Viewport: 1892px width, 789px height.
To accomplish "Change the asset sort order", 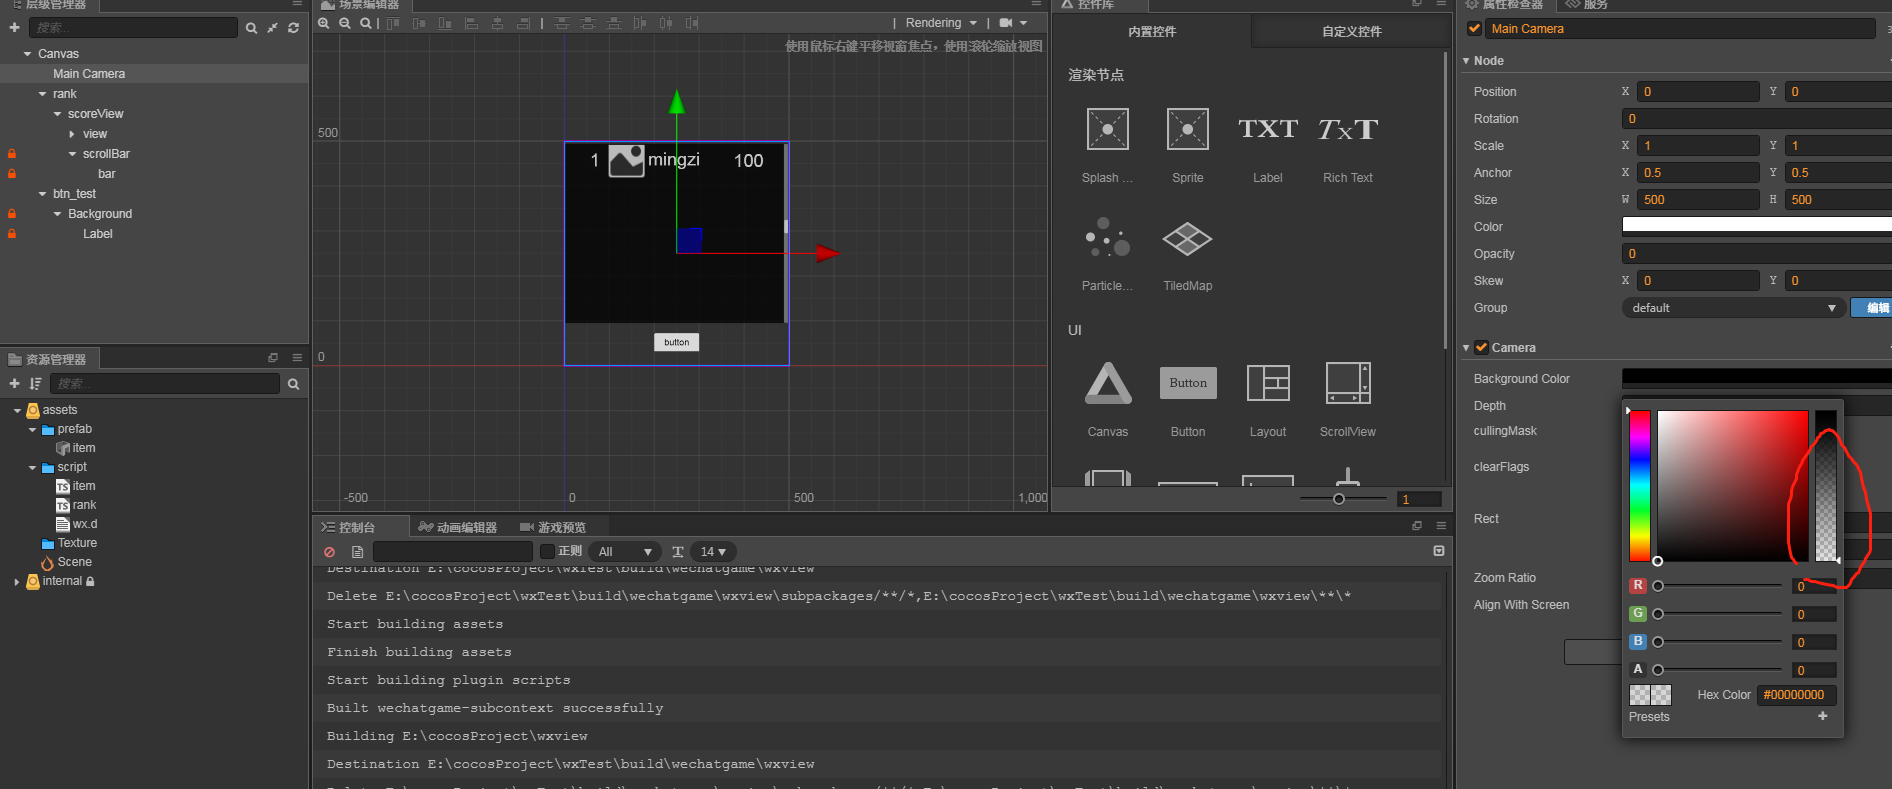I will pyautogui.click(x=36, y=384).
